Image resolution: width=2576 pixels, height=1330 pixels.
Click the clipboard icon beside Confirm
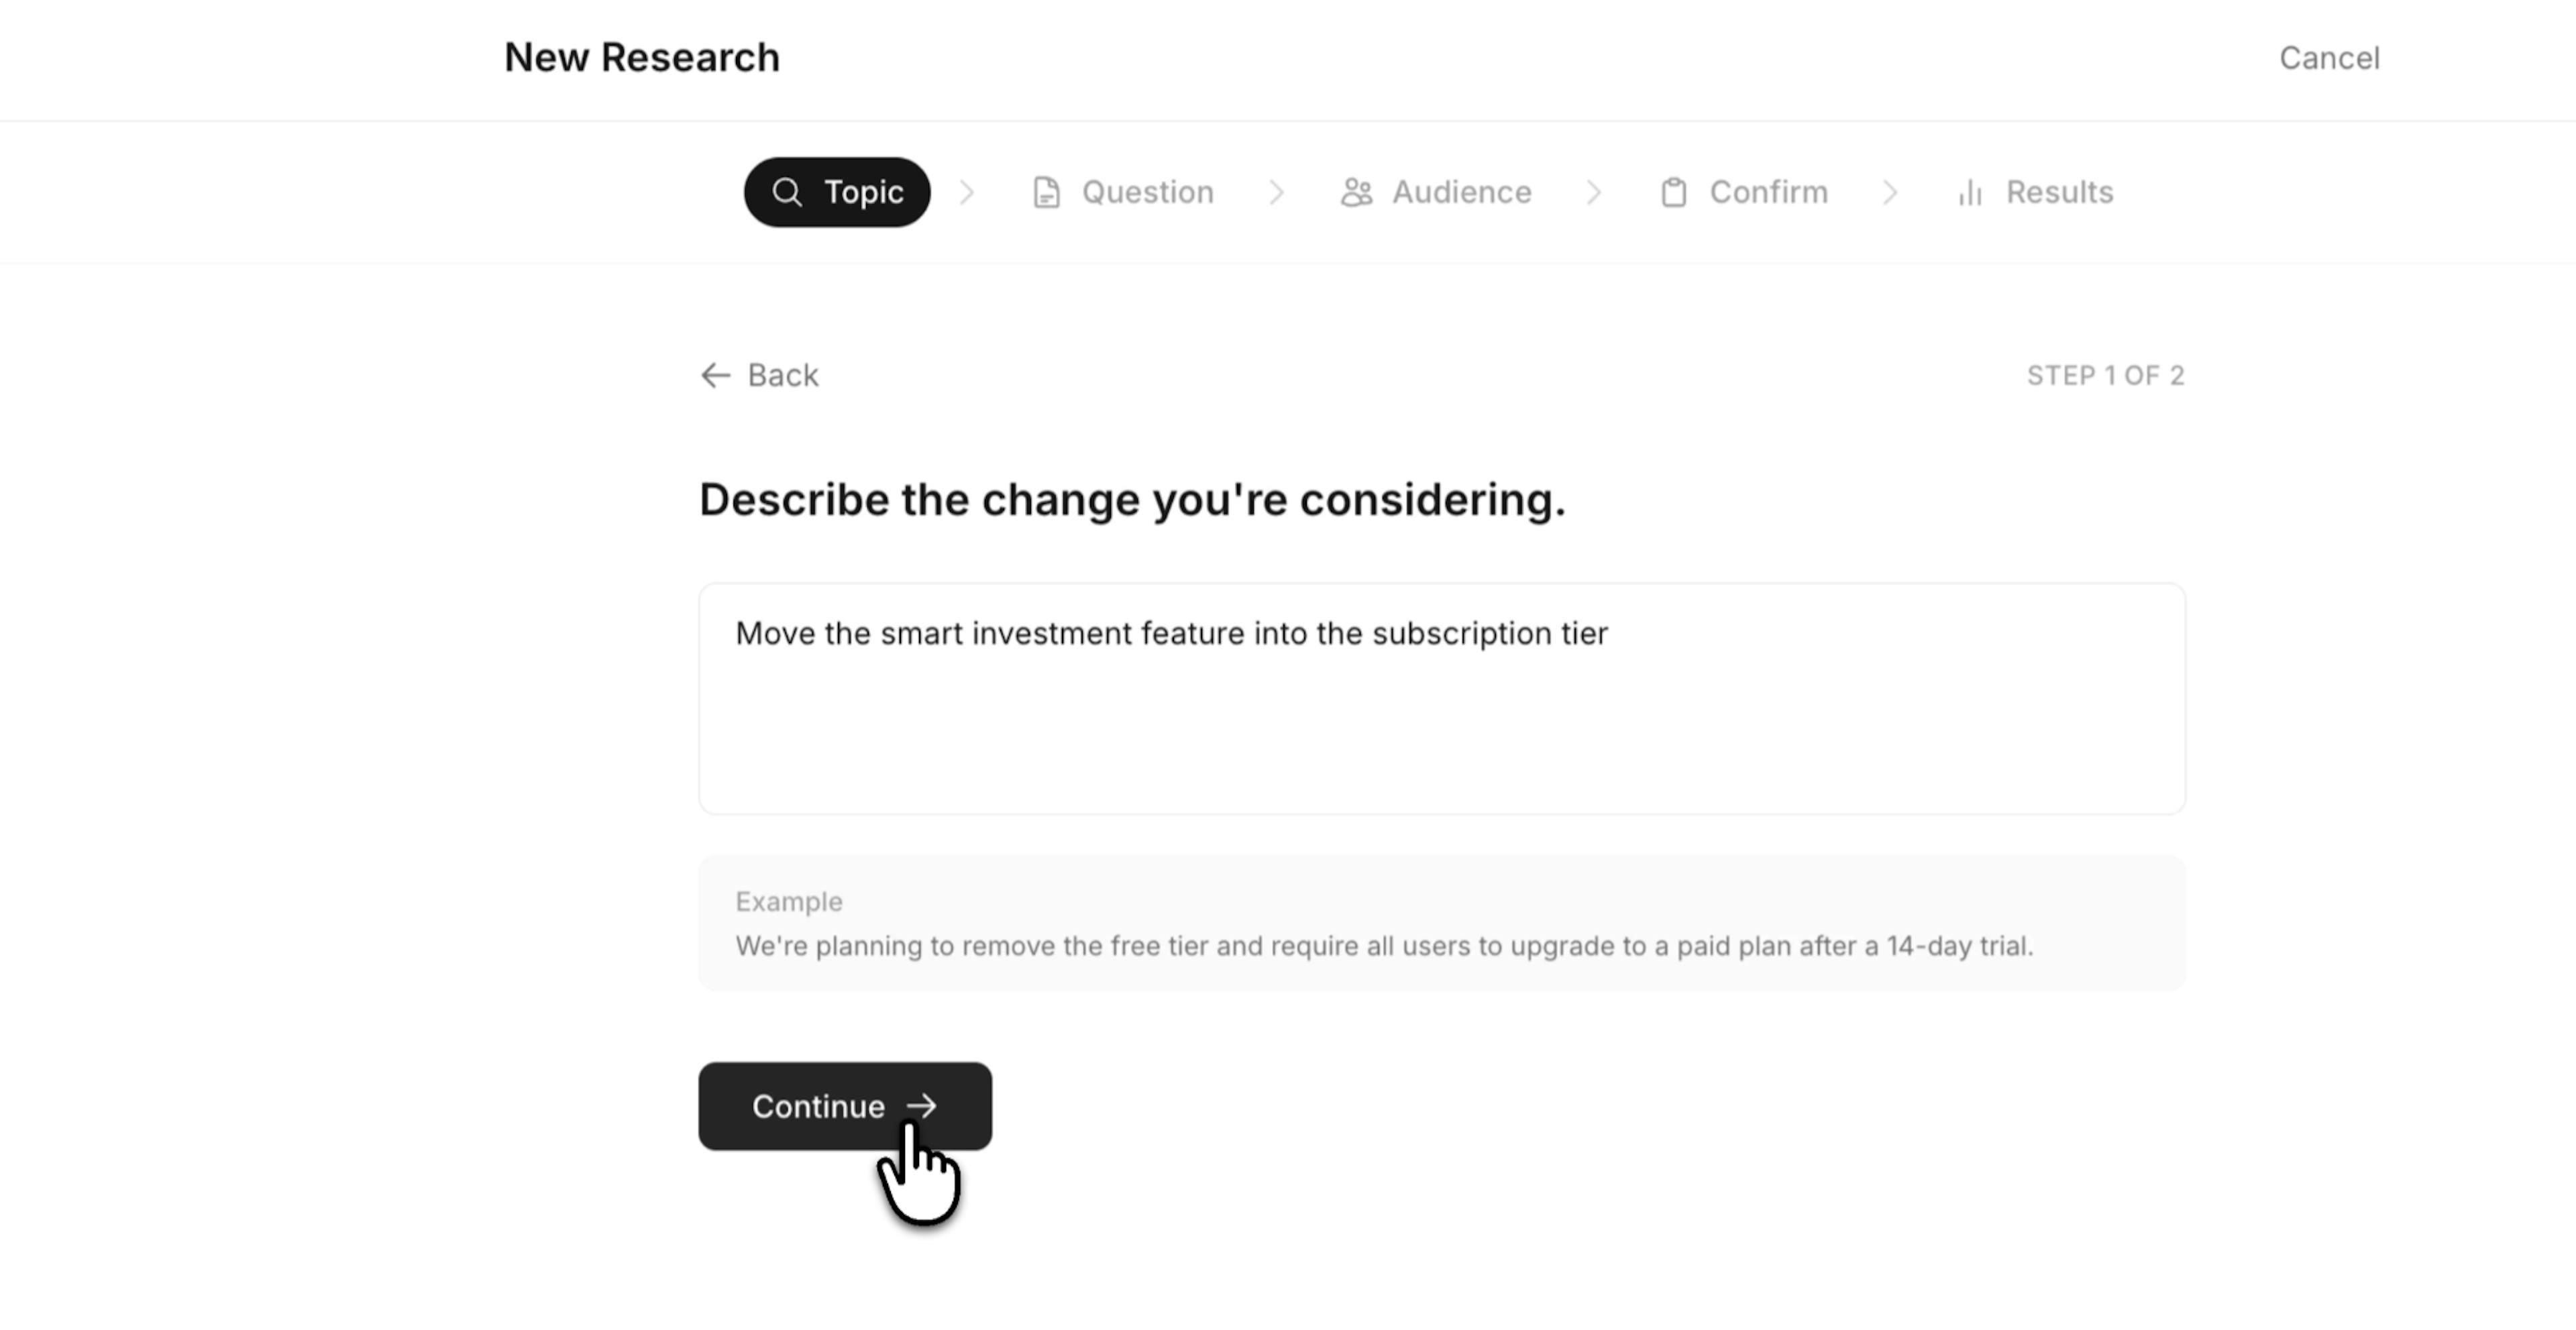(1674, 192)
